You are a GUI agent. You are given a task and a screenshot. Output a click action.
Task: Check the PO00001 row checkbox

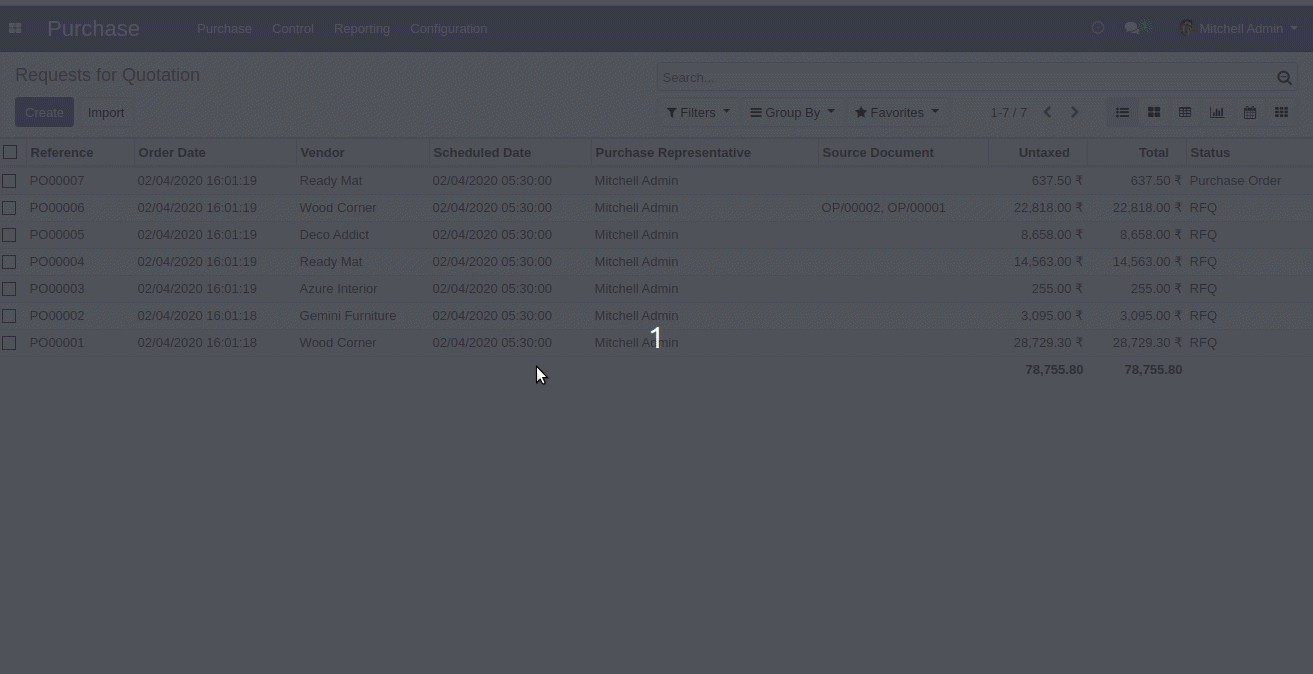[9, 343]
